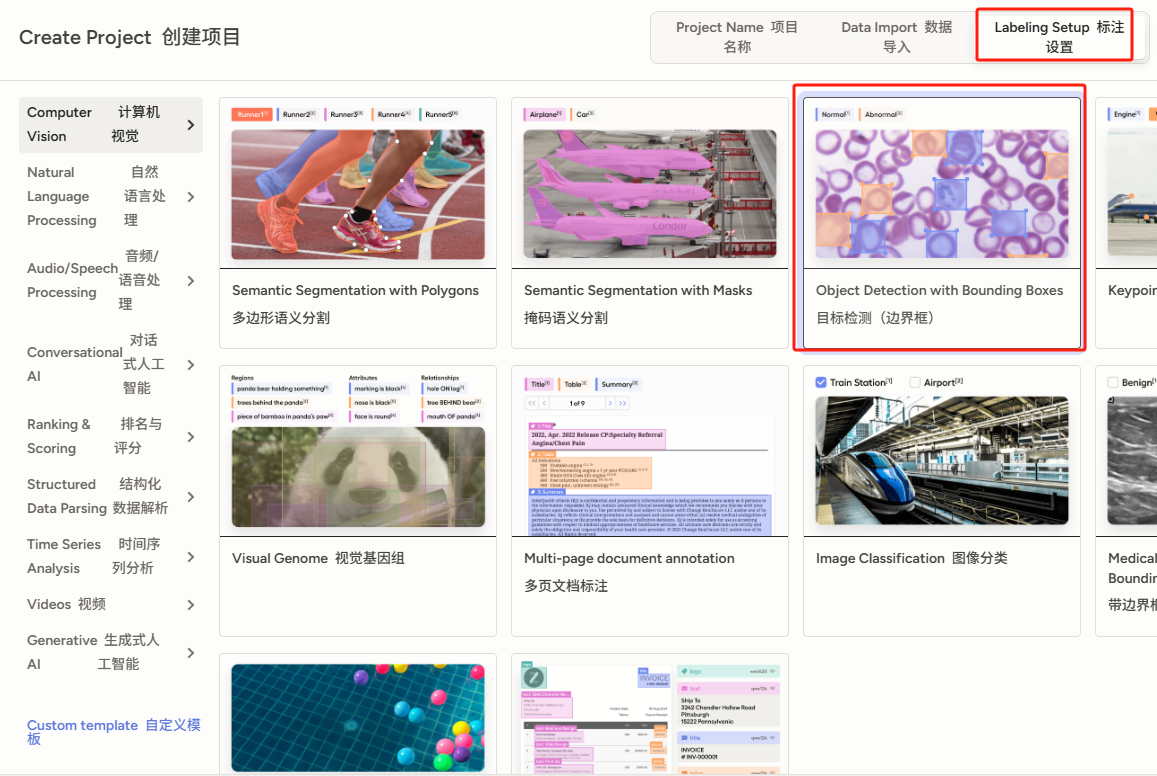Open the Ranking & Scoring category
Viewport: 1157px width, 776px height.
tap(111, 437)
